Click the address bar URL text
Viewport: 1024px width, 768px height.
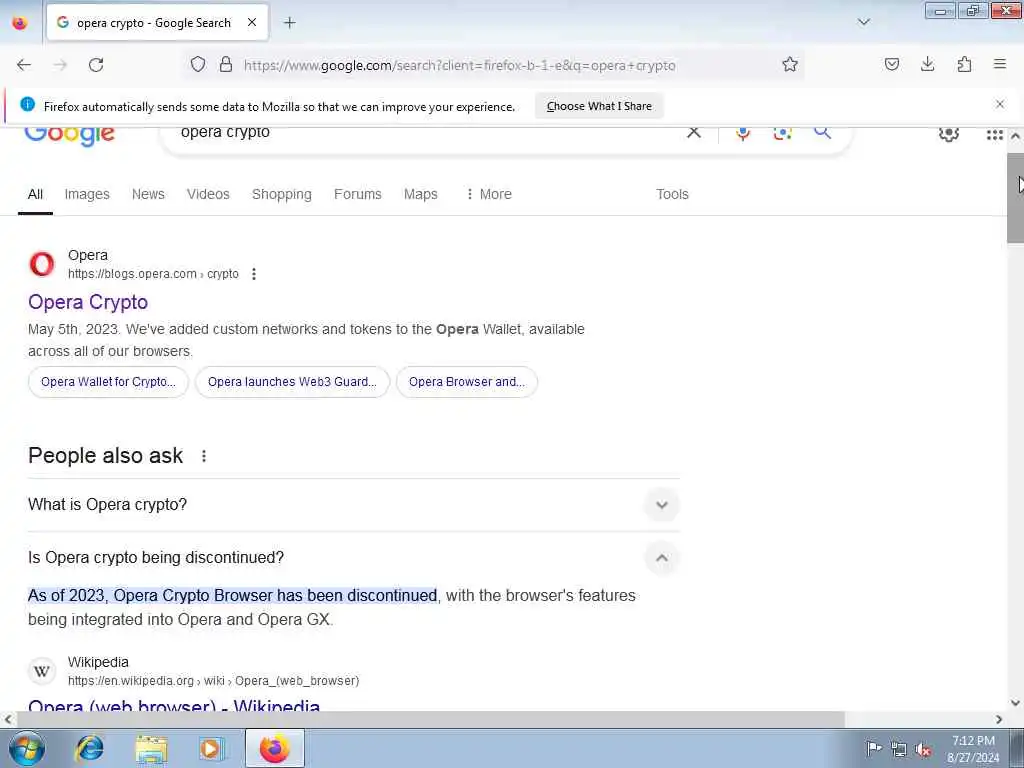[460, 65]
